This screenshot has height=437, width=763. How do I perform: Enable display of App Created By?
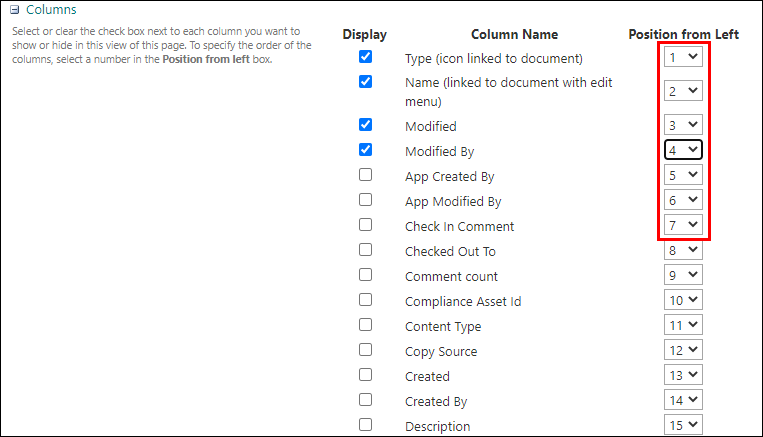[365, 175]
